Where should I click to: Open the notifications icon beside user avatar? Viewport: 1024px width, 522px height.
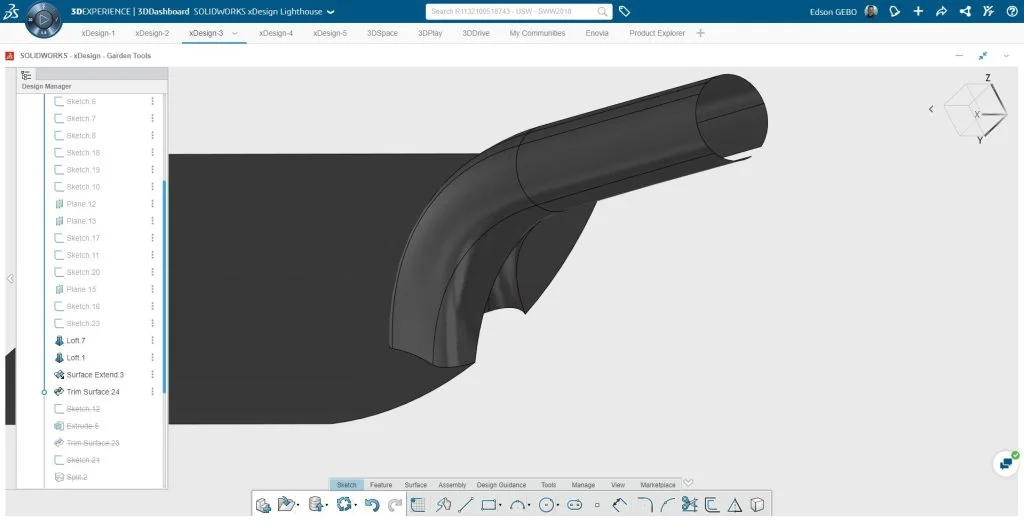pyautogui.click(x=894, y=12)
